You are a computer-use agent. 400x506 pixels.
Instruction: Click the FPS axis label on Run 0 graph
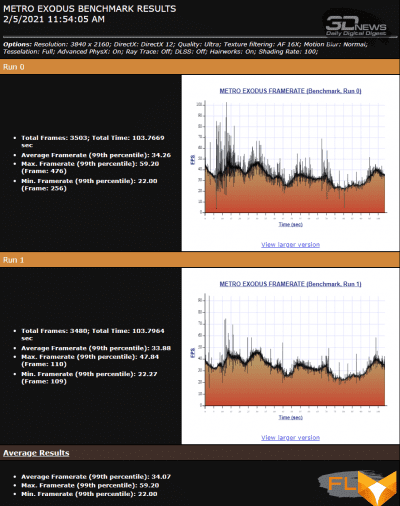click(192, 160)
